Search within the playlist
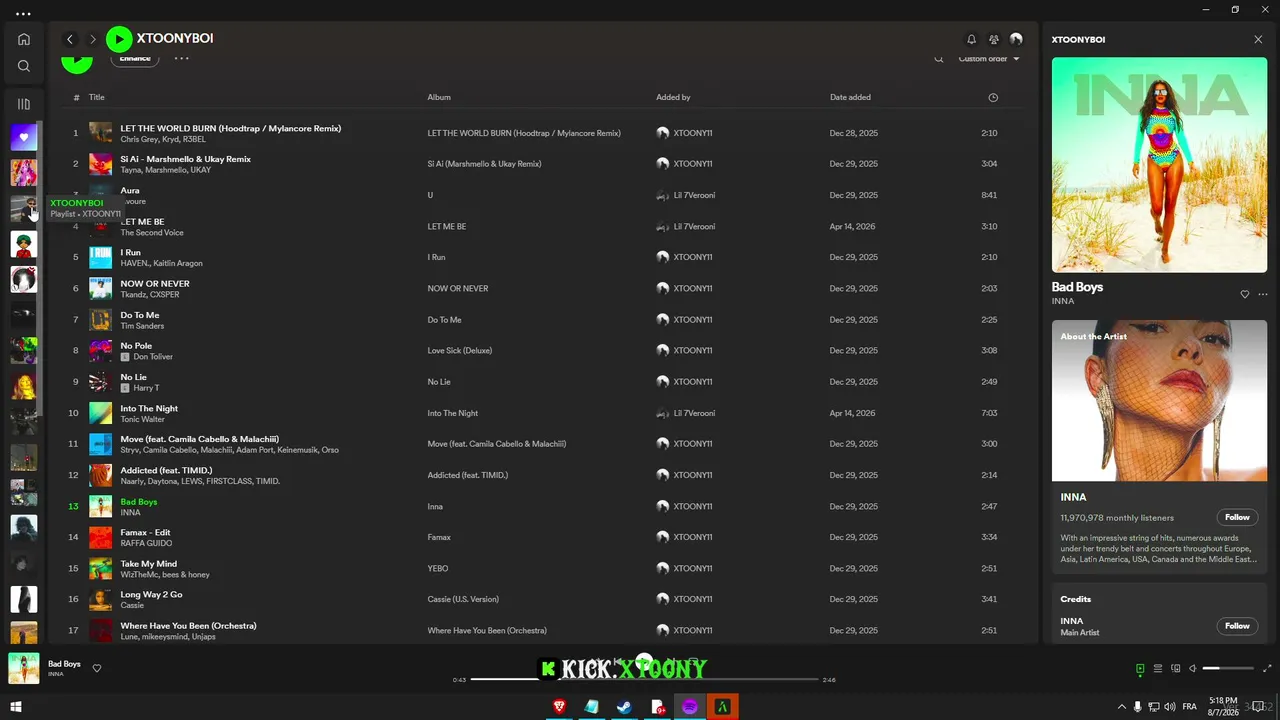This screenshot has width=1280, height=720. [939, 59]
